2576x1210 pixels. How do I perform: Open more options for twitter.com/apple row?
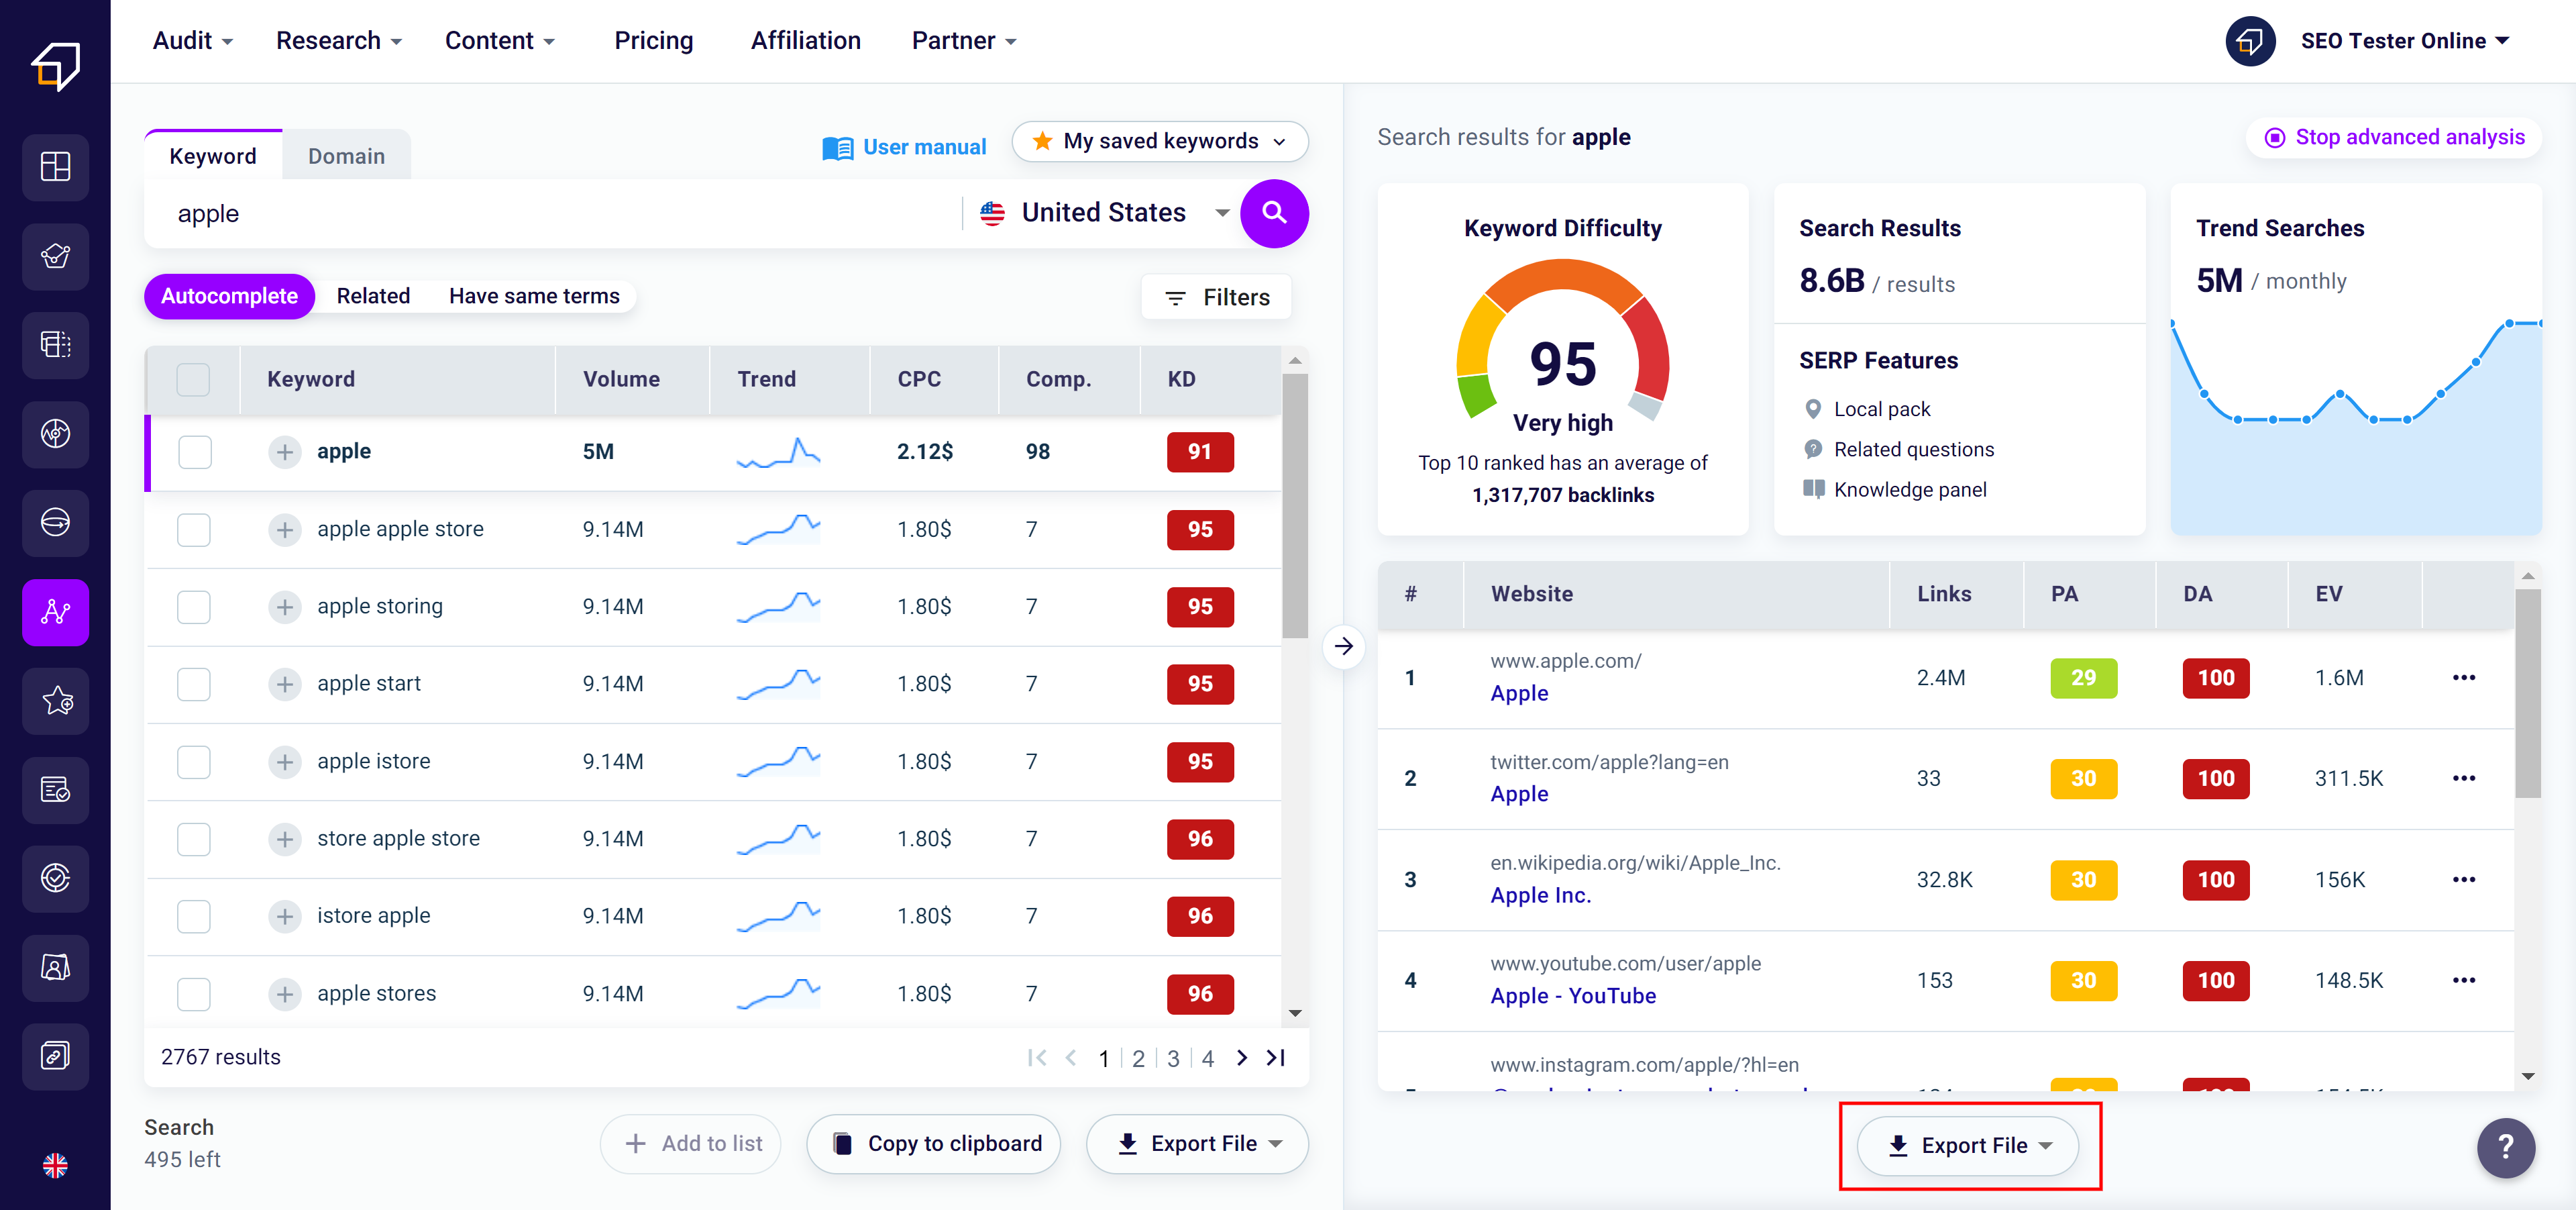(x=2463, y=779)
